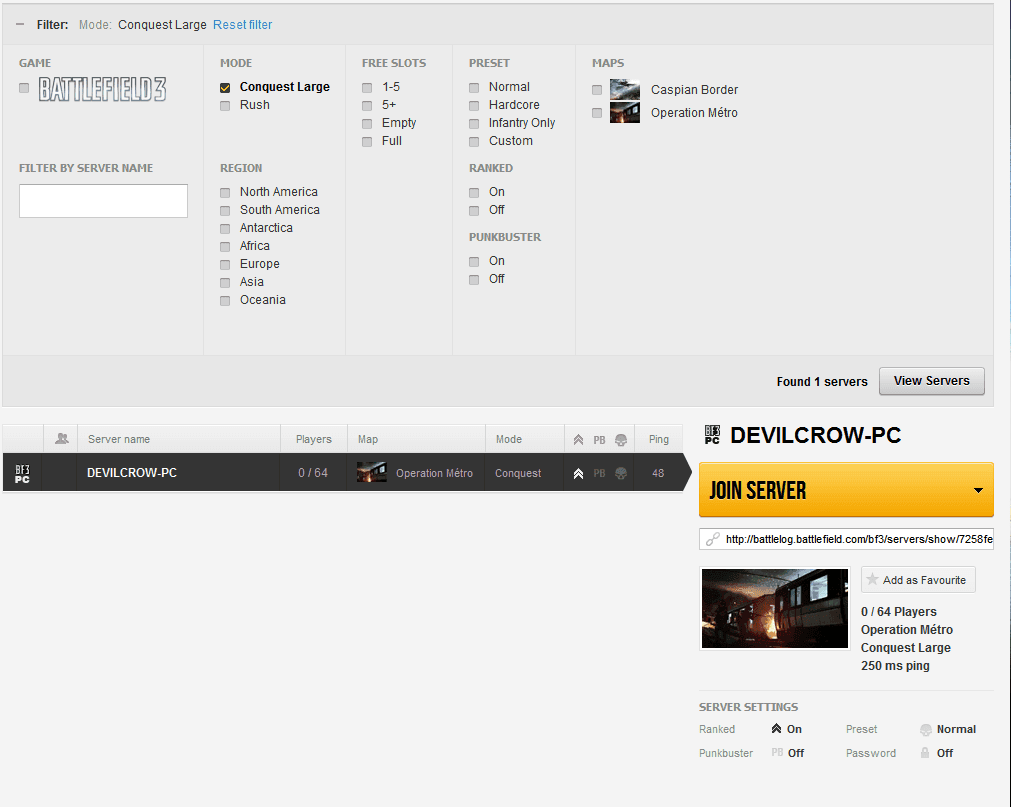Tick the Empty free slots checkbox
This screenshot has width=1011, height=807.
pos(367,124)
